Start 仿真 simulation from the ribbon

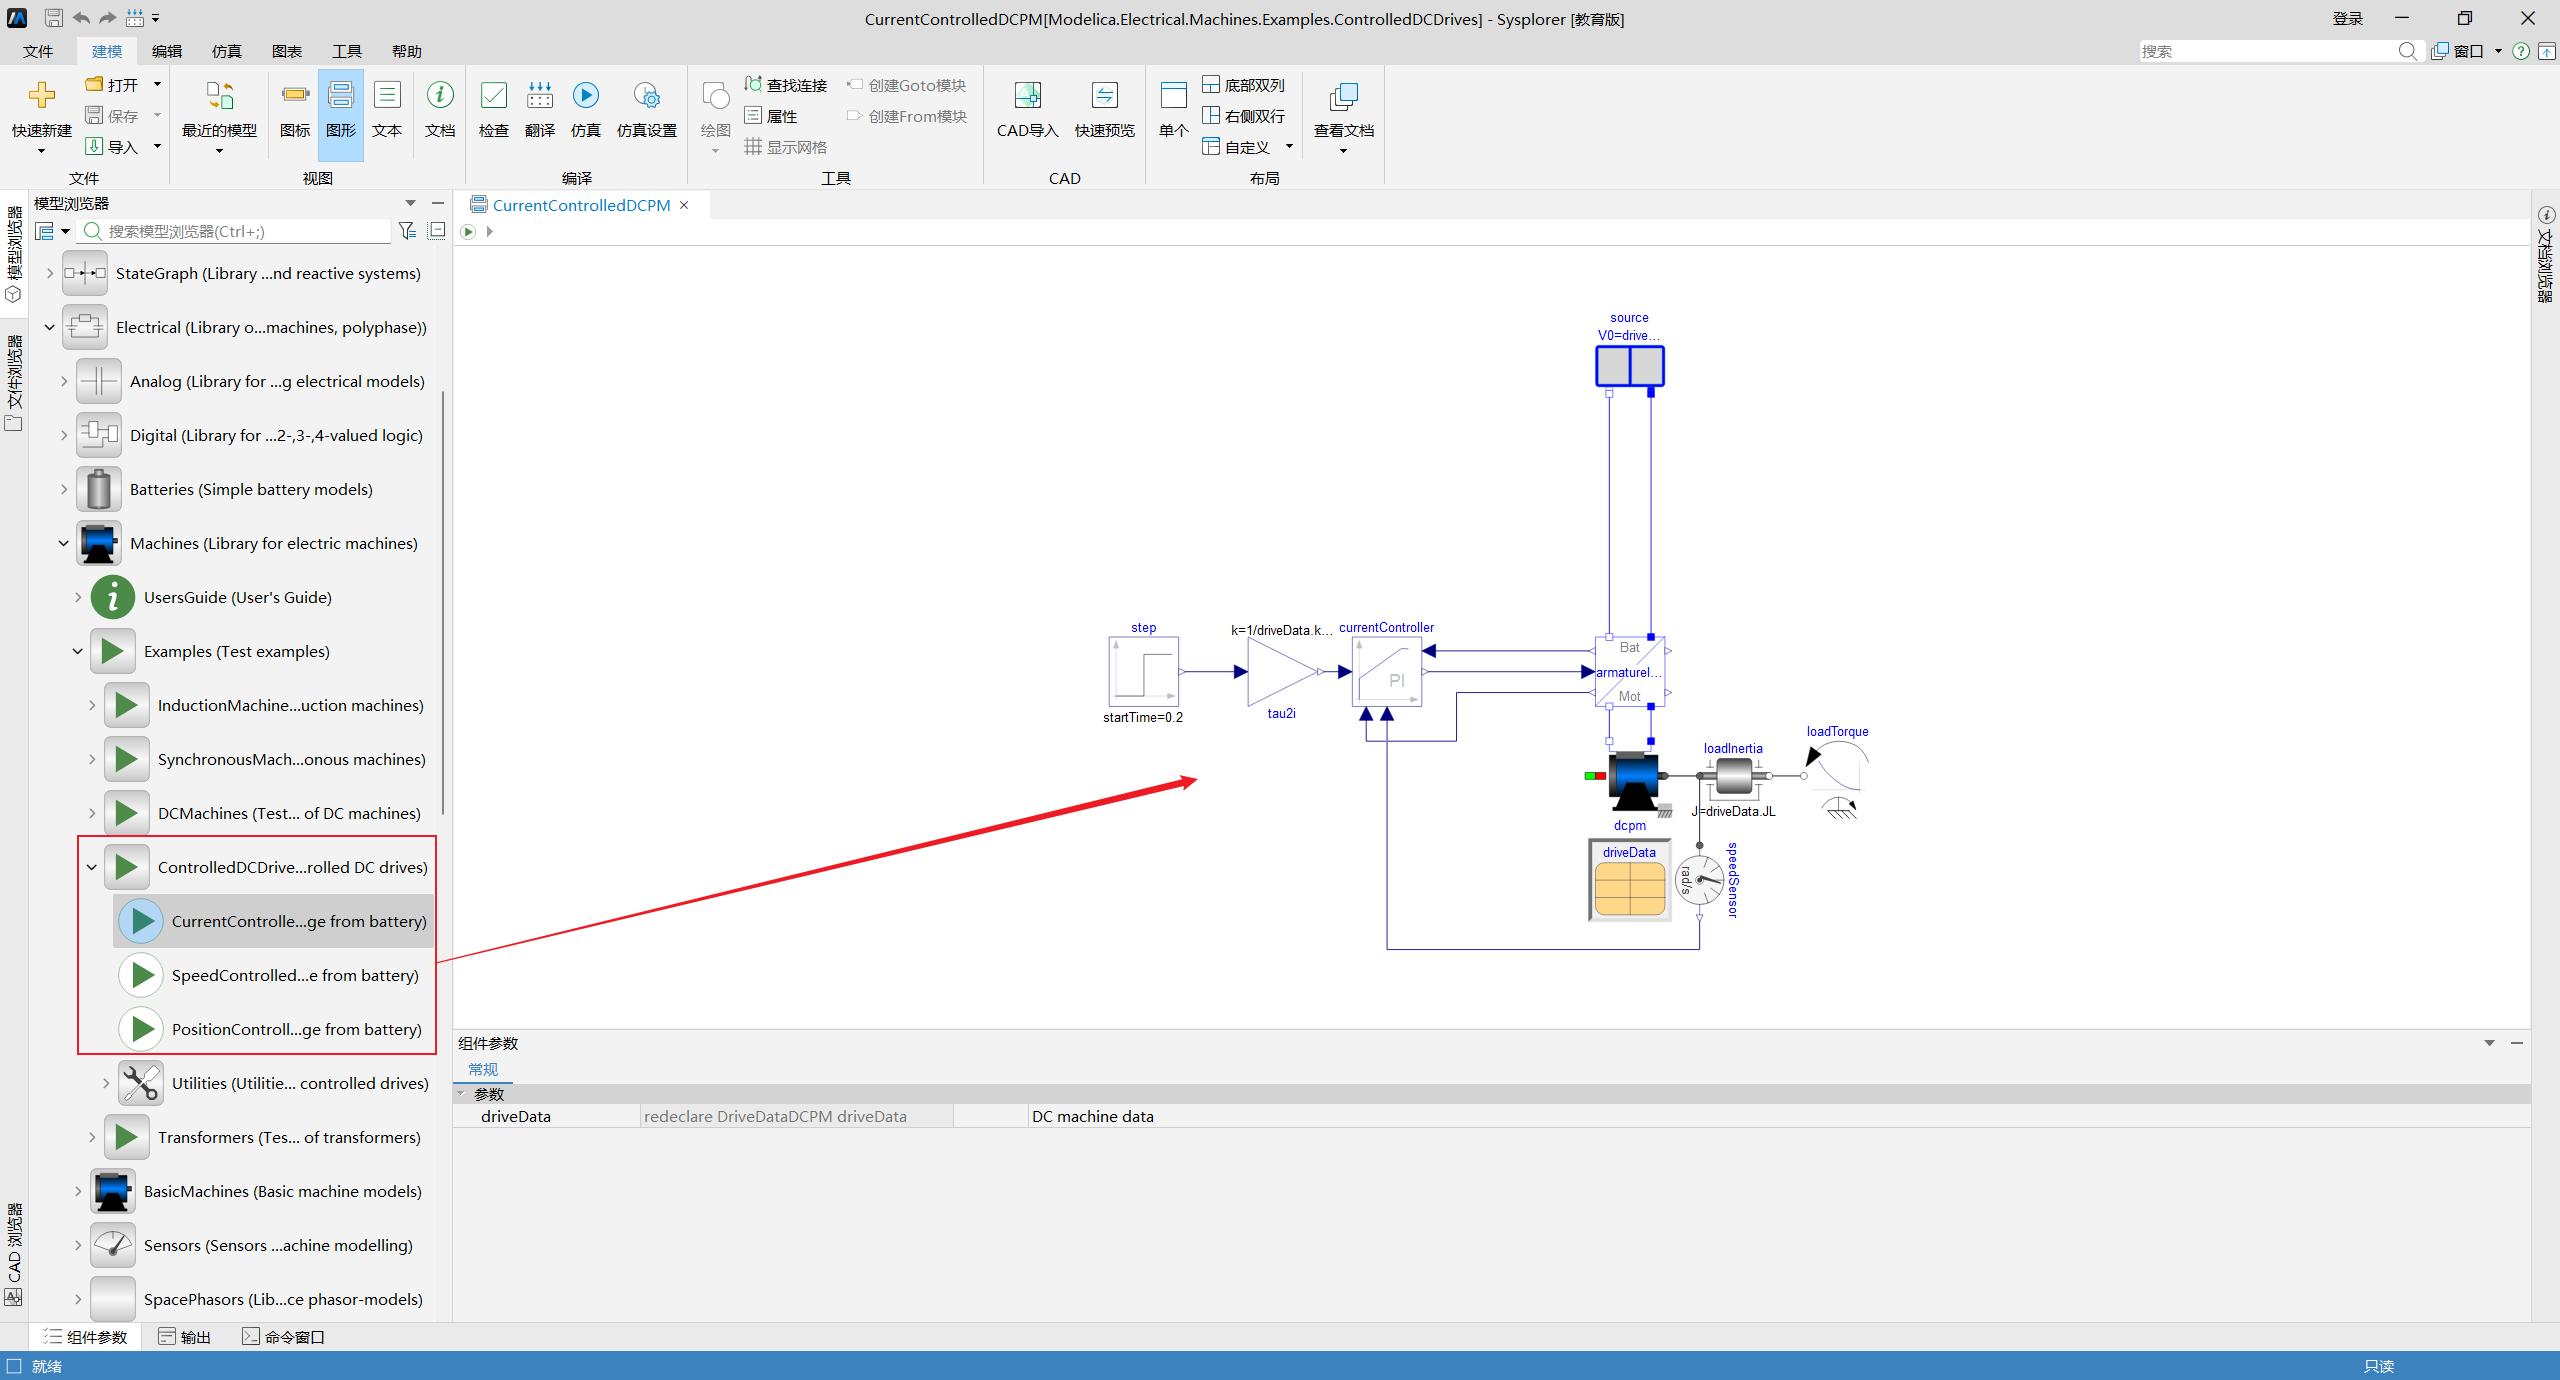tap(586, 95)
